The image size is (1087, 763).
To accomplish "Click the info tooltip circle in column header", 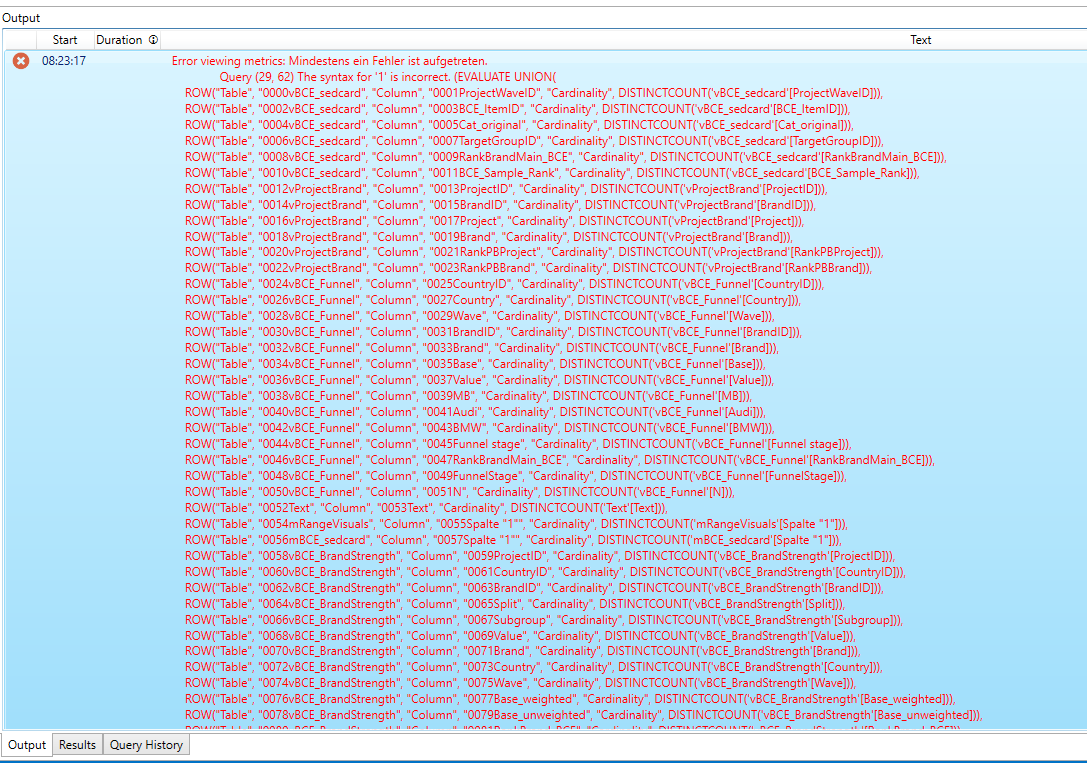I will click(x=153, y=40).
